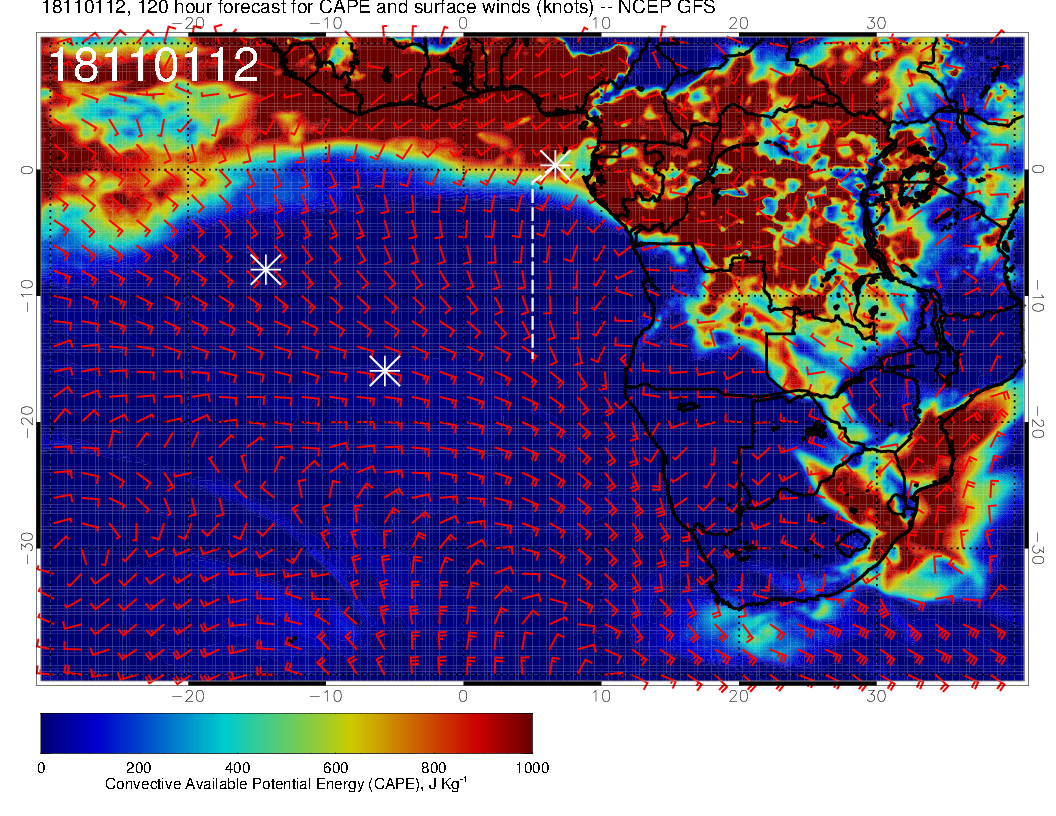1056x816 pixels.
Task: Click the 600 tick label under the colorbar
Action: pyautogui.click(x=335, y=767)
